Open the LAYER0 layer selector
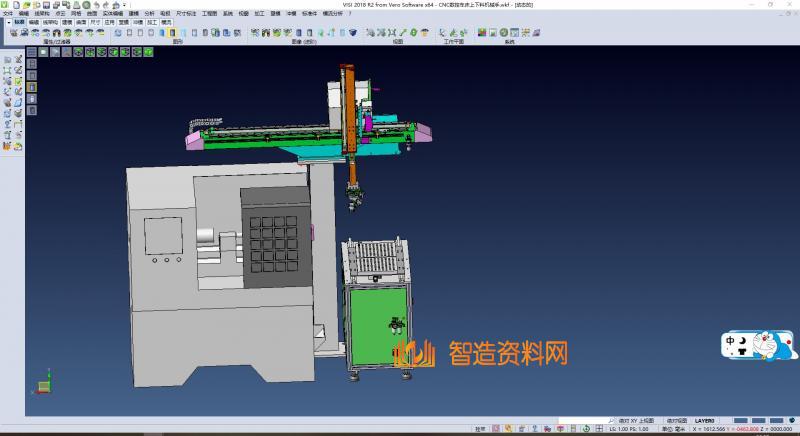This screenshot has height=436, width=800. (705, 421)
